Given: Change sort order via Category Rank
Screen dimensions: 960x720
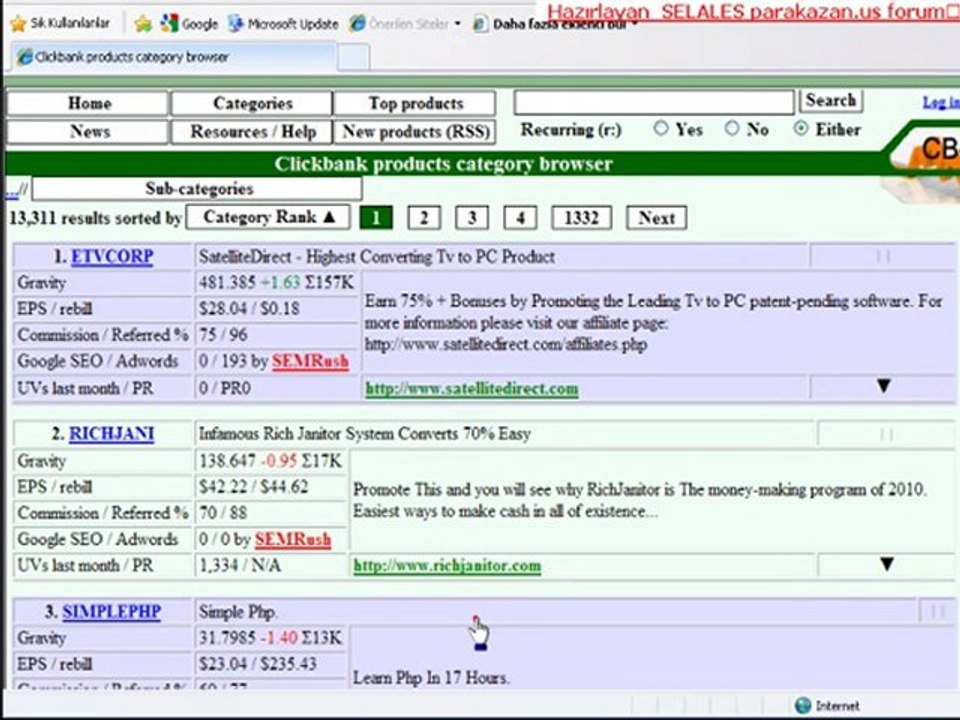Looking at the screenshot, I should pos(268,217).
